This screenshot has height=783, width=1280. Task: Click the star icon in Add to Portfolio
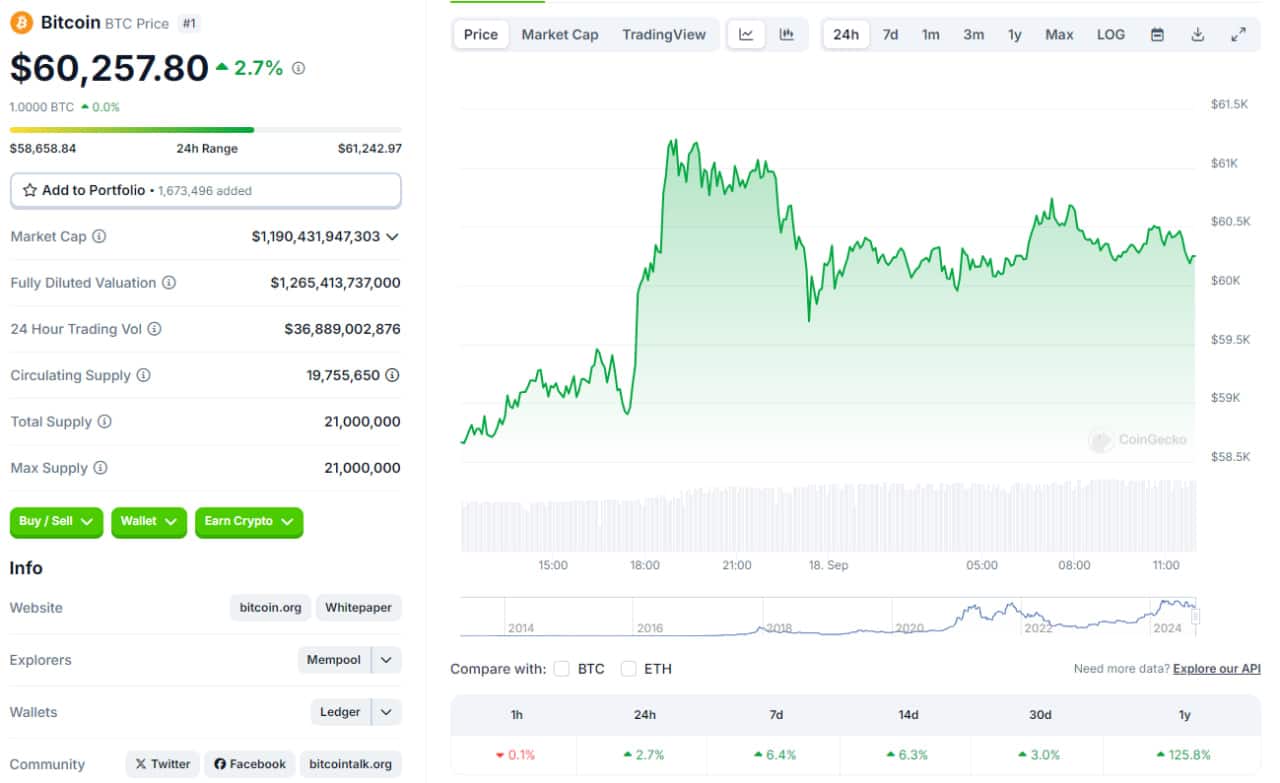click(30, 190)
